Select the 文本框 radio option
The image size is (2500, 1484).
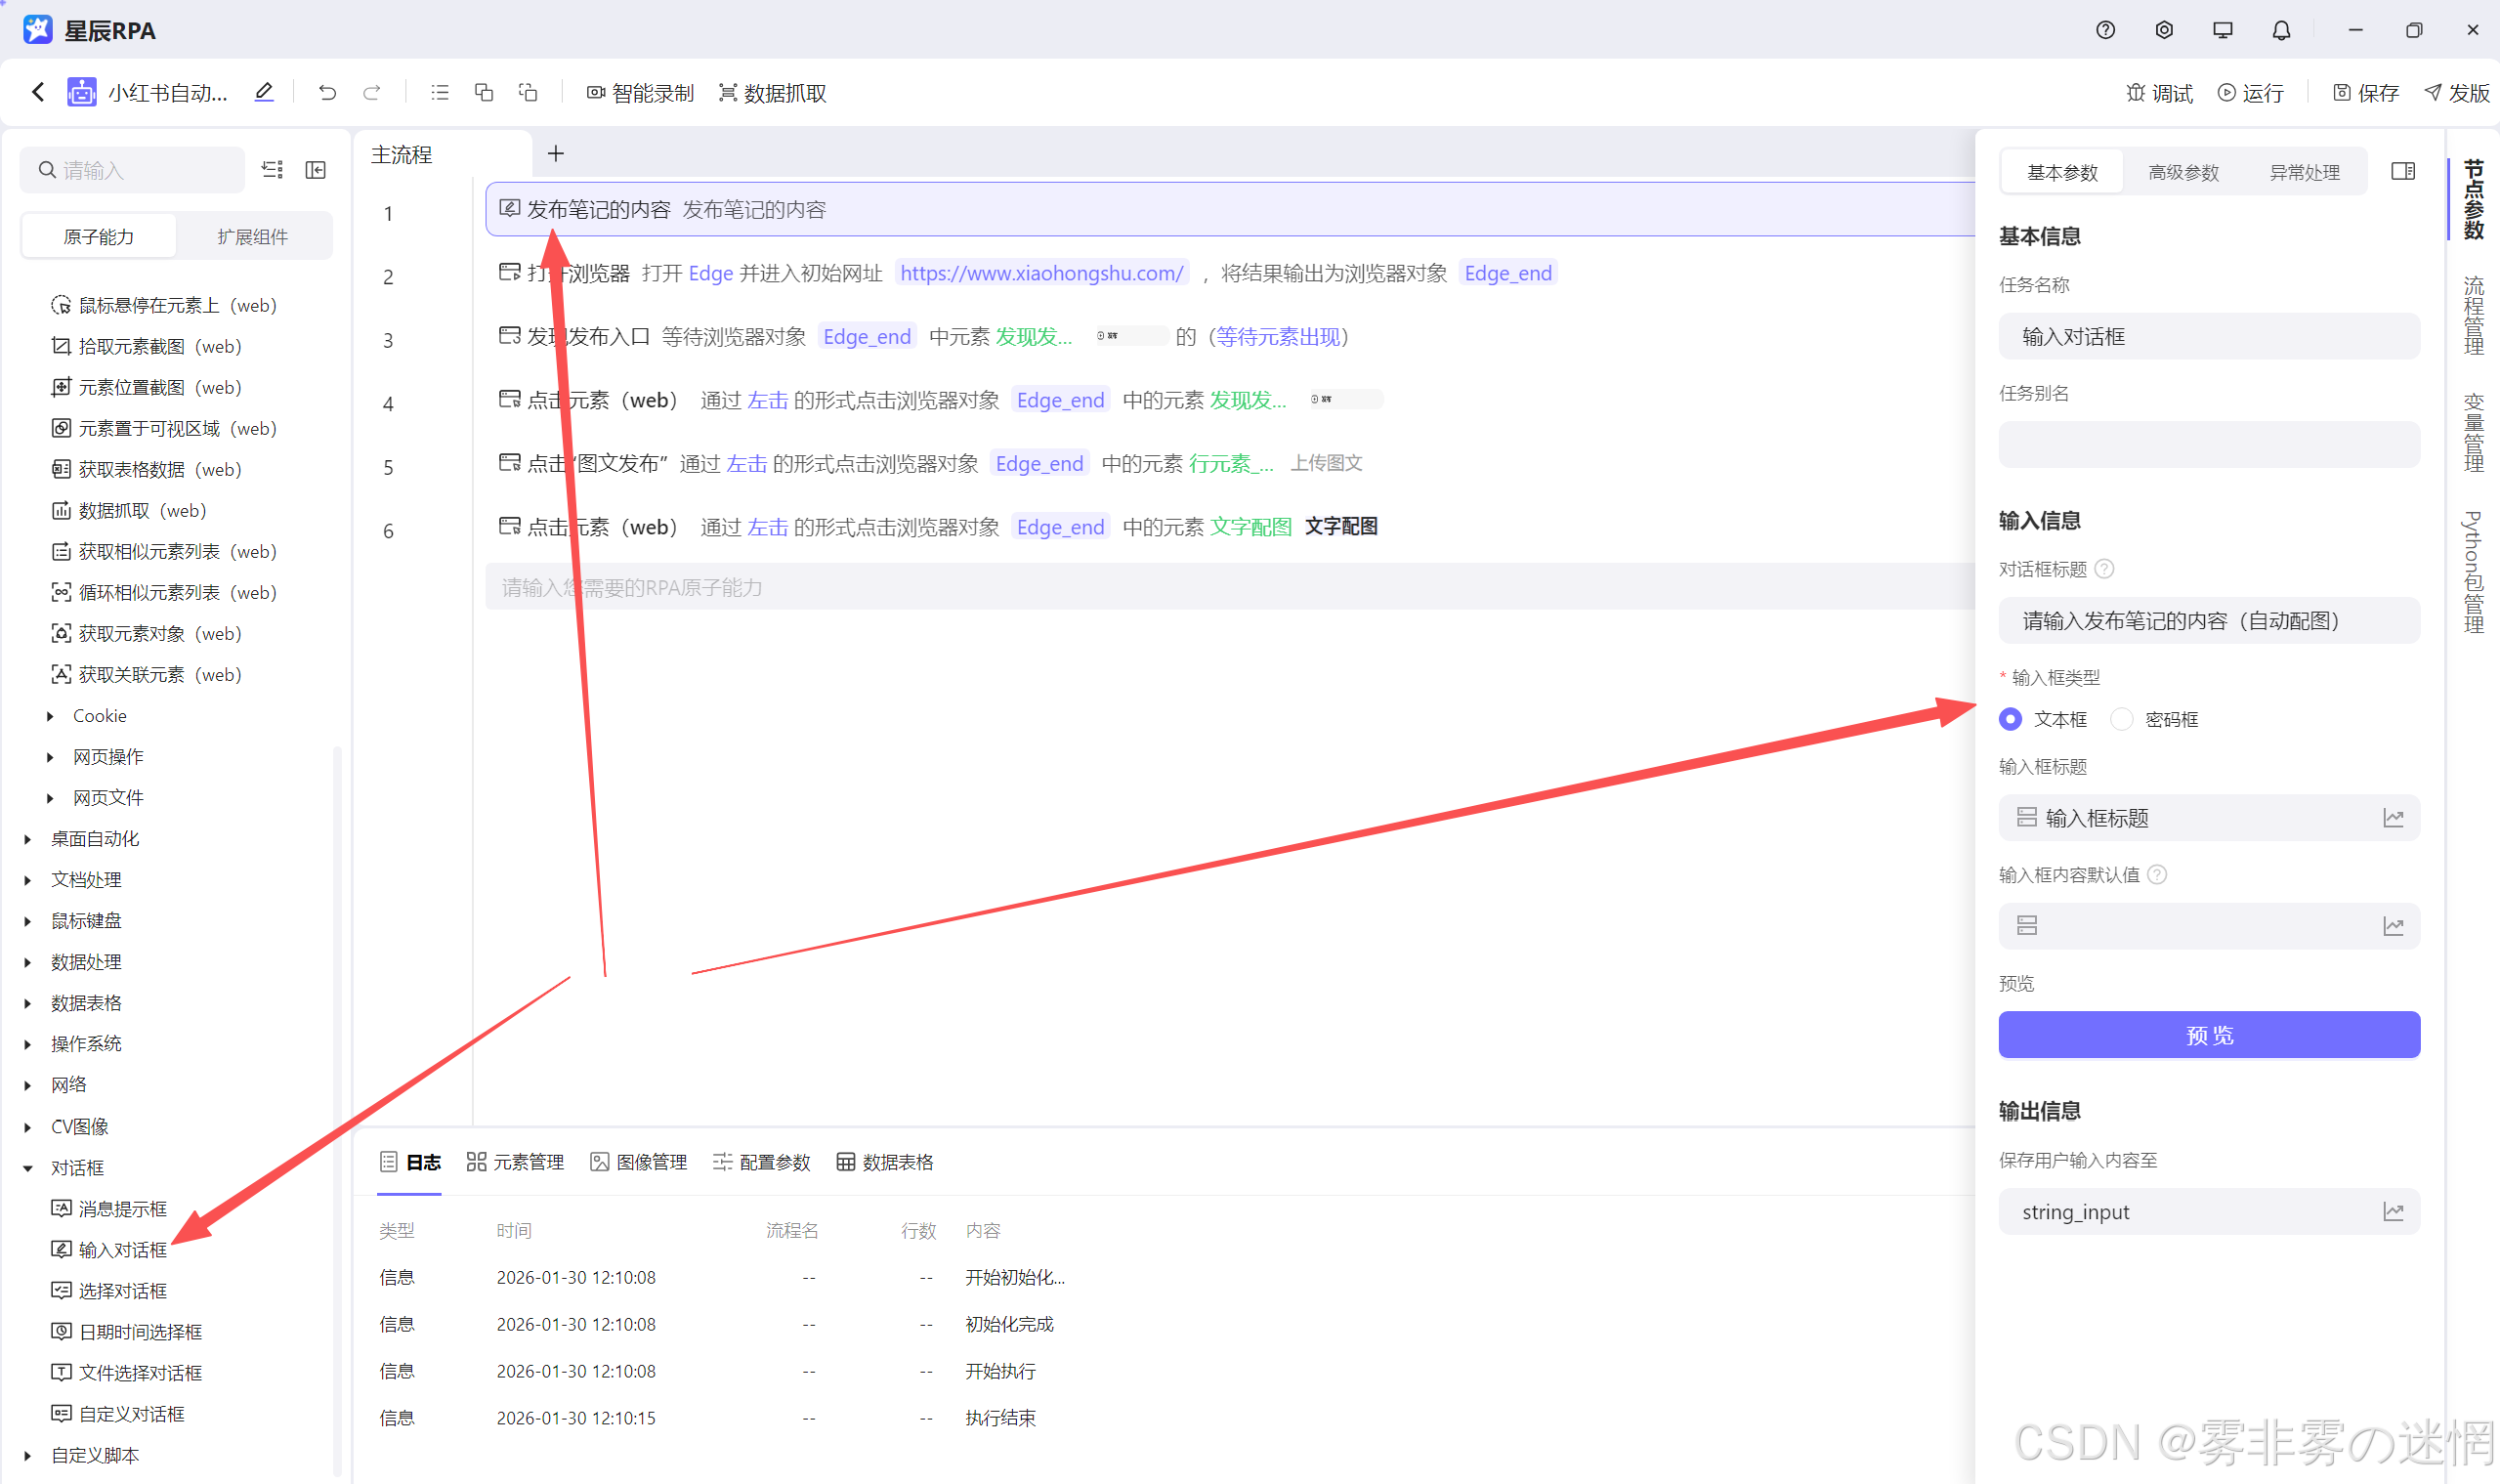2011,719
